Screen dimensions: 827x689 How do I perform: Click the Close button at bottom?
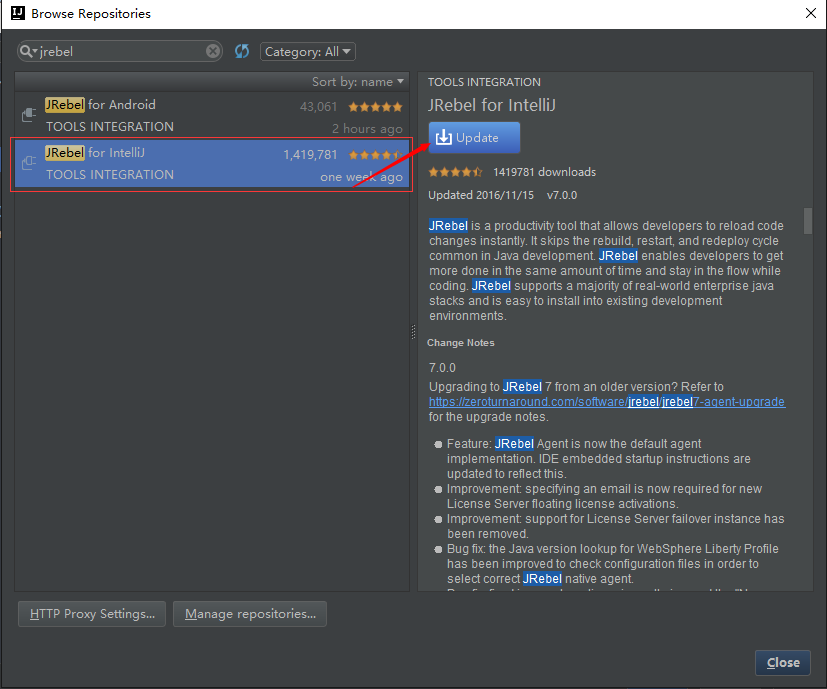tap(783, 663)
